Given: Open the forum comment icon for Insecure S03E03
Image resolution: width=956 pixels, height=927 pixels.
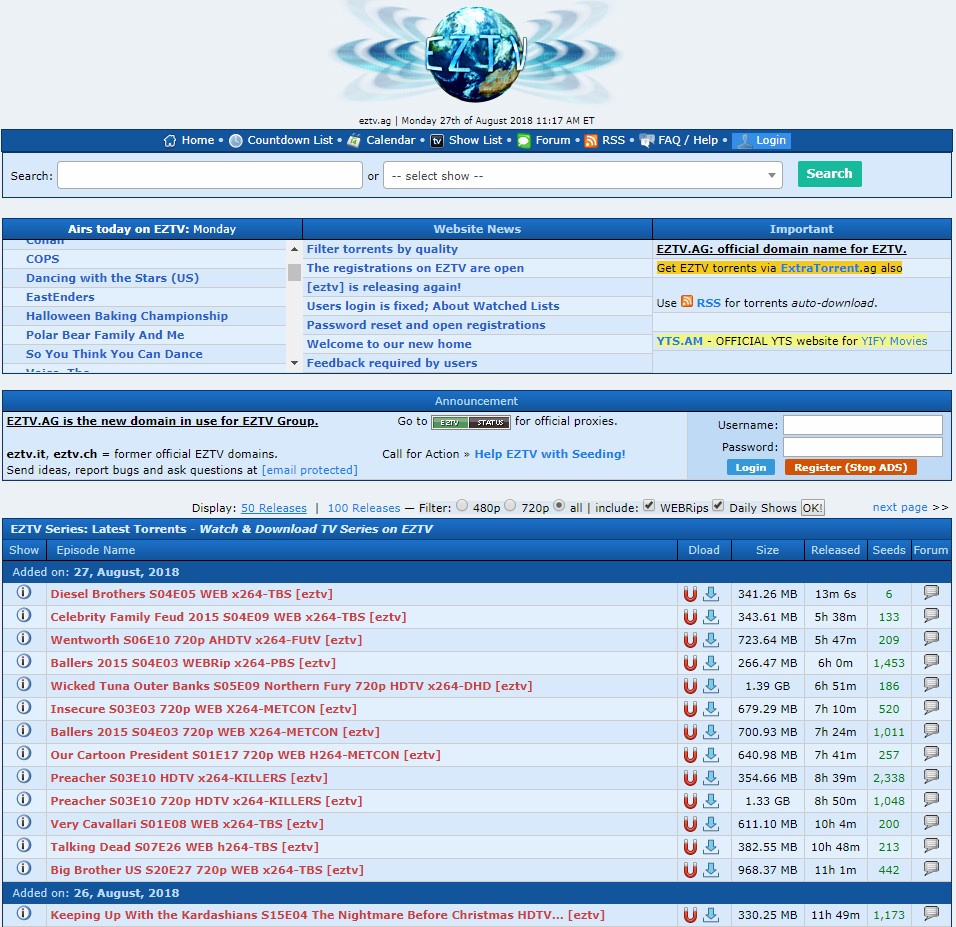Looking at the screenshot, I should 931,708.
